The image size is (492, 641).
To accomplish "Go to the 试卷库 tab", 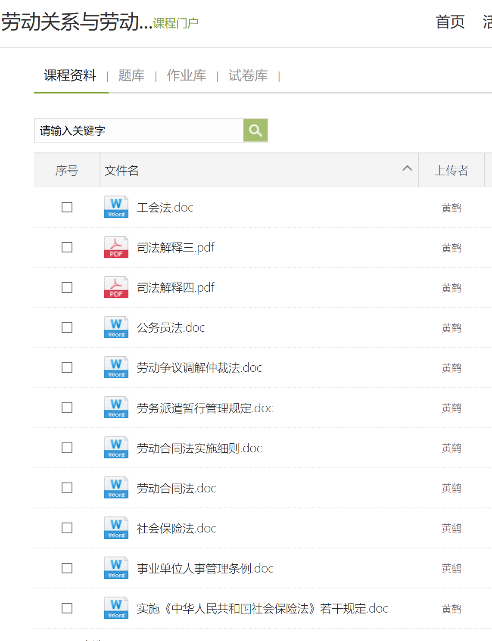I will (x=248, y=75).
